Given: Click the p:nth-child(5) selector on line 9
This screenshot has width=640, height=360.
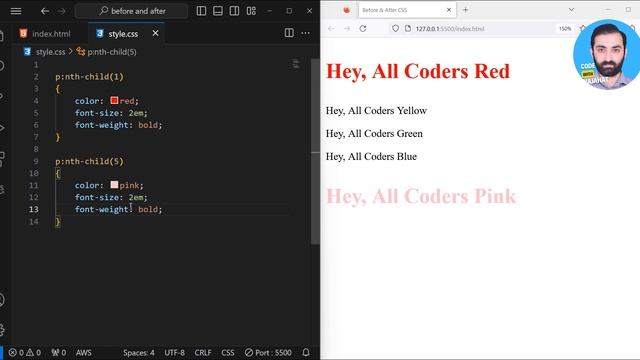Looking at the screenshot, I should coord(89,161).
